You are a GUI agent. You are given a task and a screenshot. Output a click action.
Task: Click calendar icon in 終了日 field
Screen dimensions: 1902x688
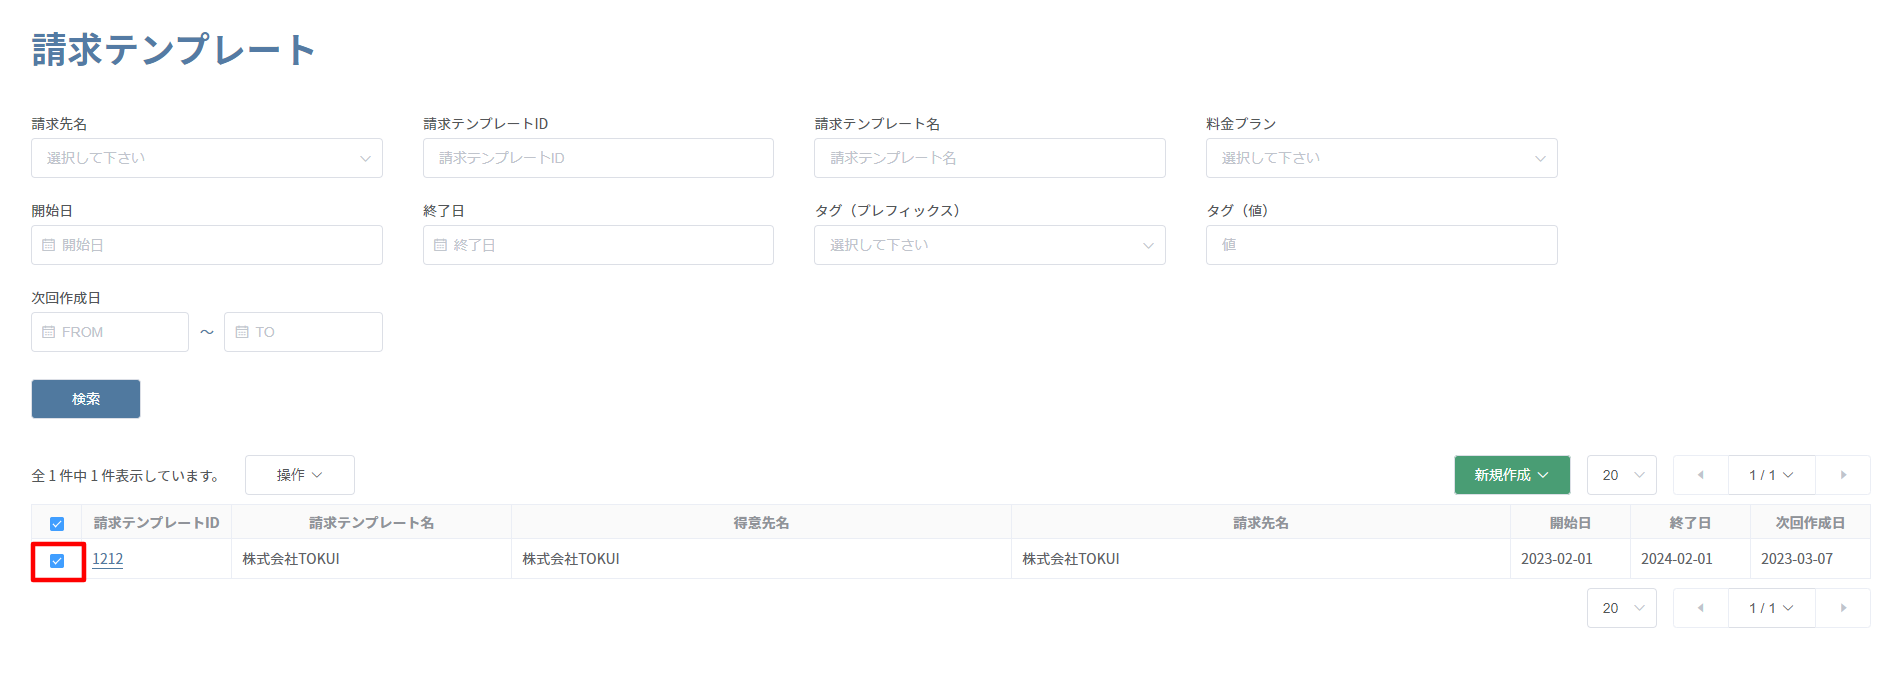[x=440, y=245]
